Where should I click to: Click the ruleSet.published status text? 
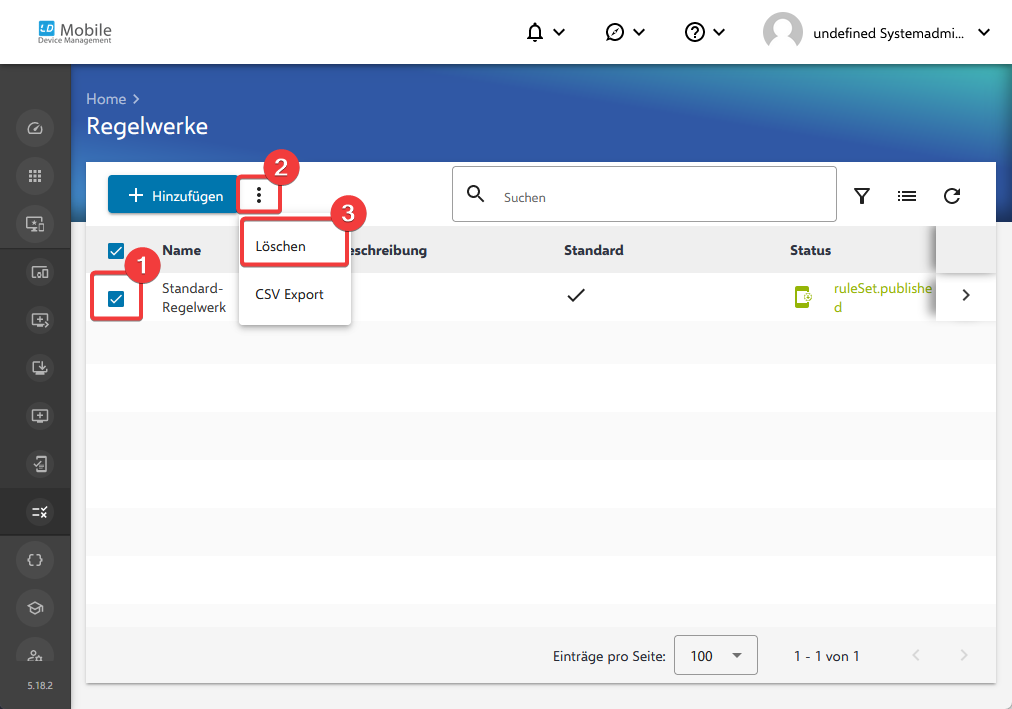(882, 297)
